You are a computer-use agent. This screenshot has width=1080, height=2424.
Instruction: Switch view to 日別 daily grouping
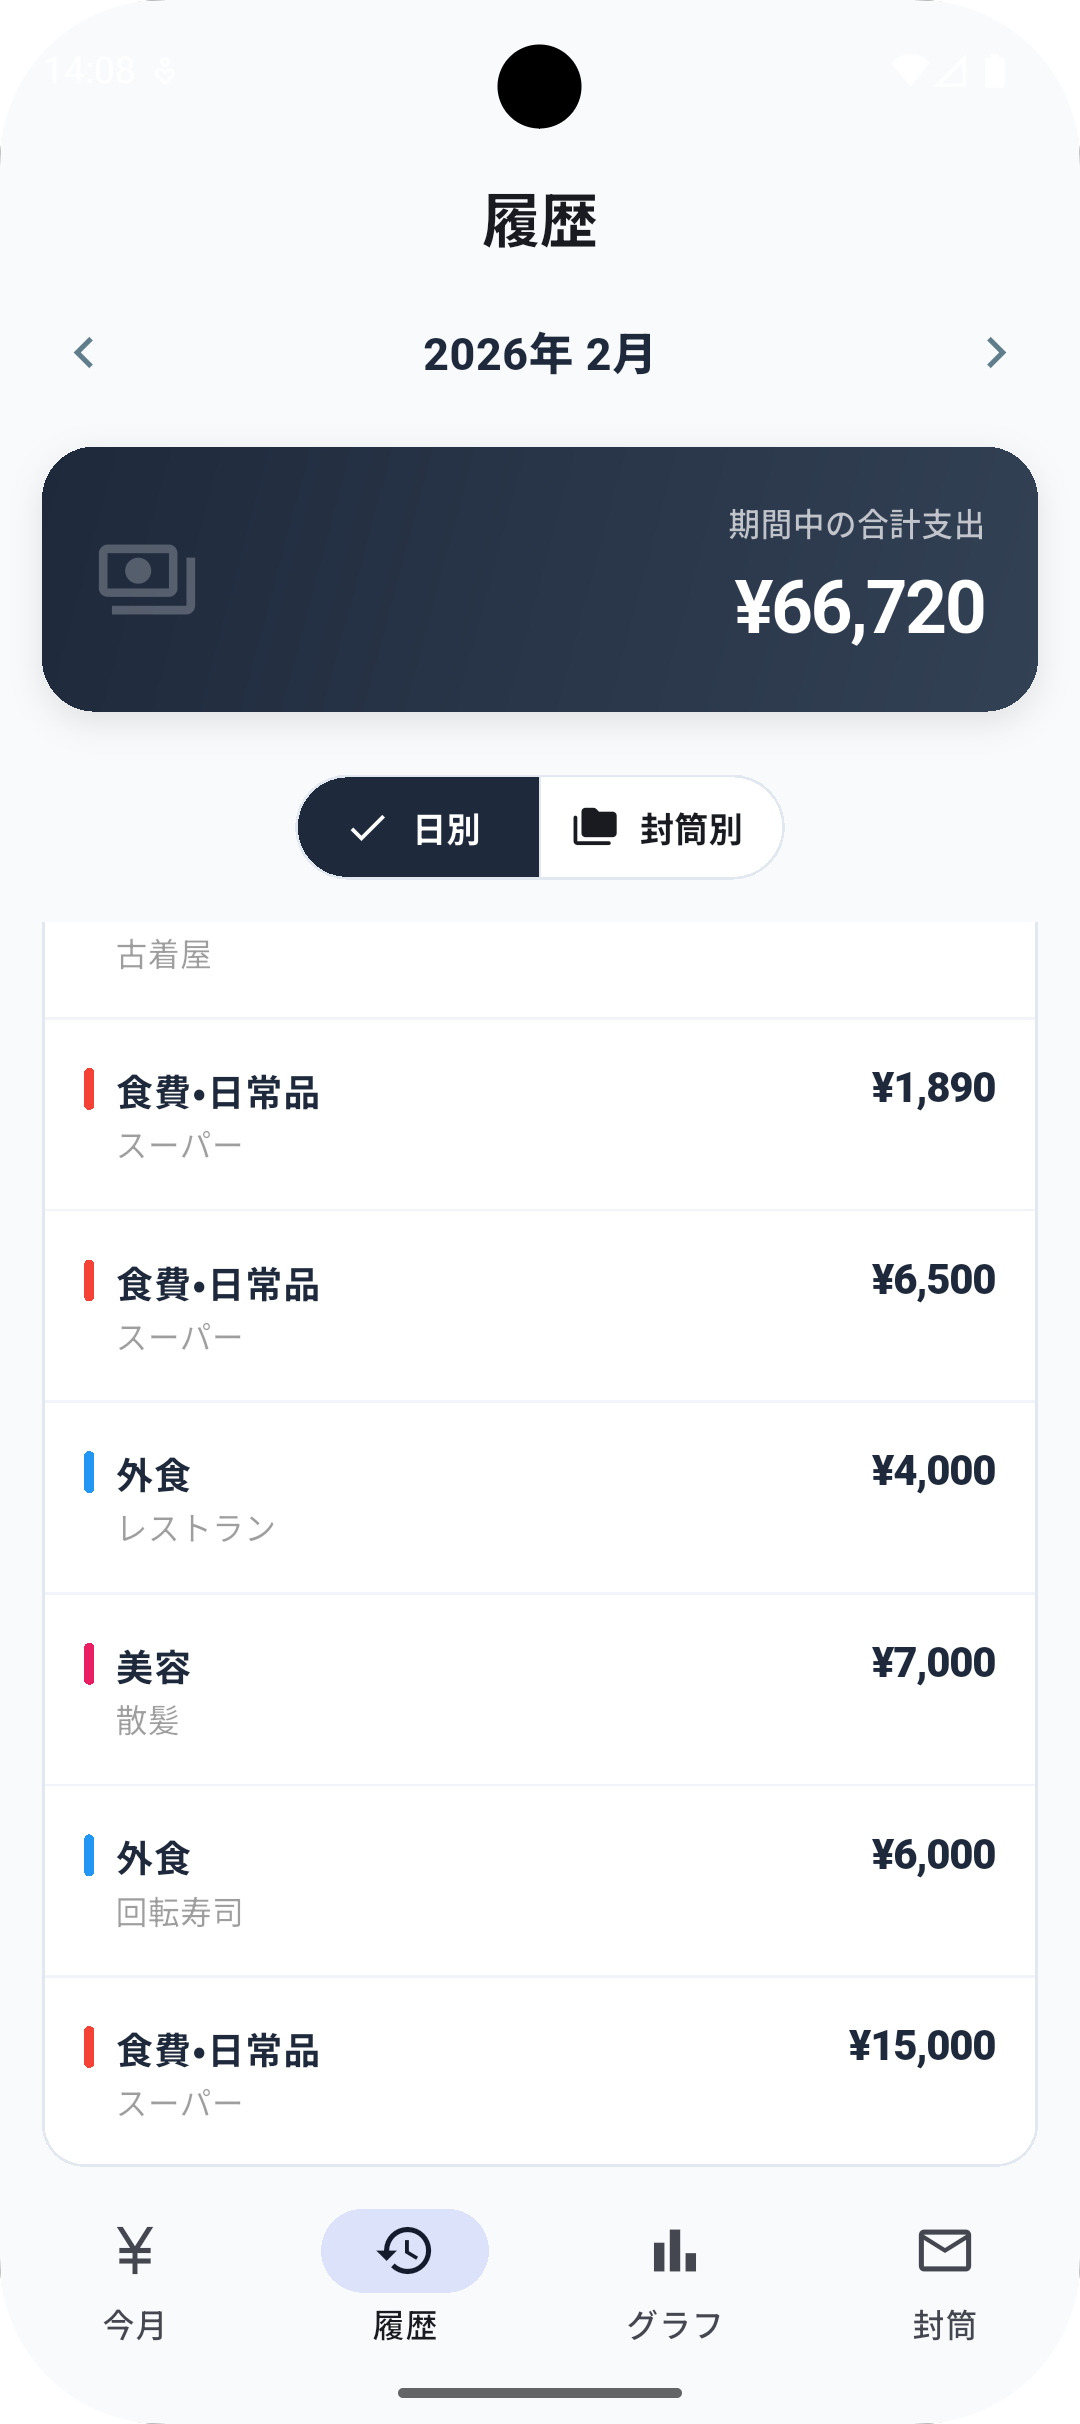point(419,828)
